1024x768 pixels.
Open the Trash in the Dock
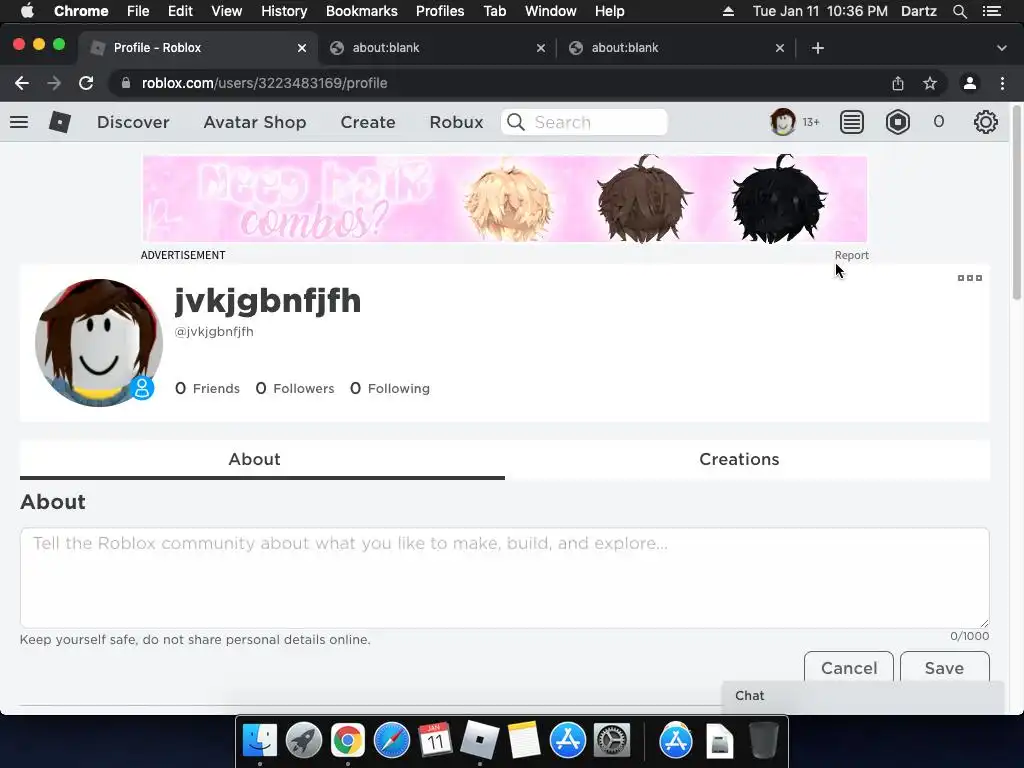(x=763, y=741)
